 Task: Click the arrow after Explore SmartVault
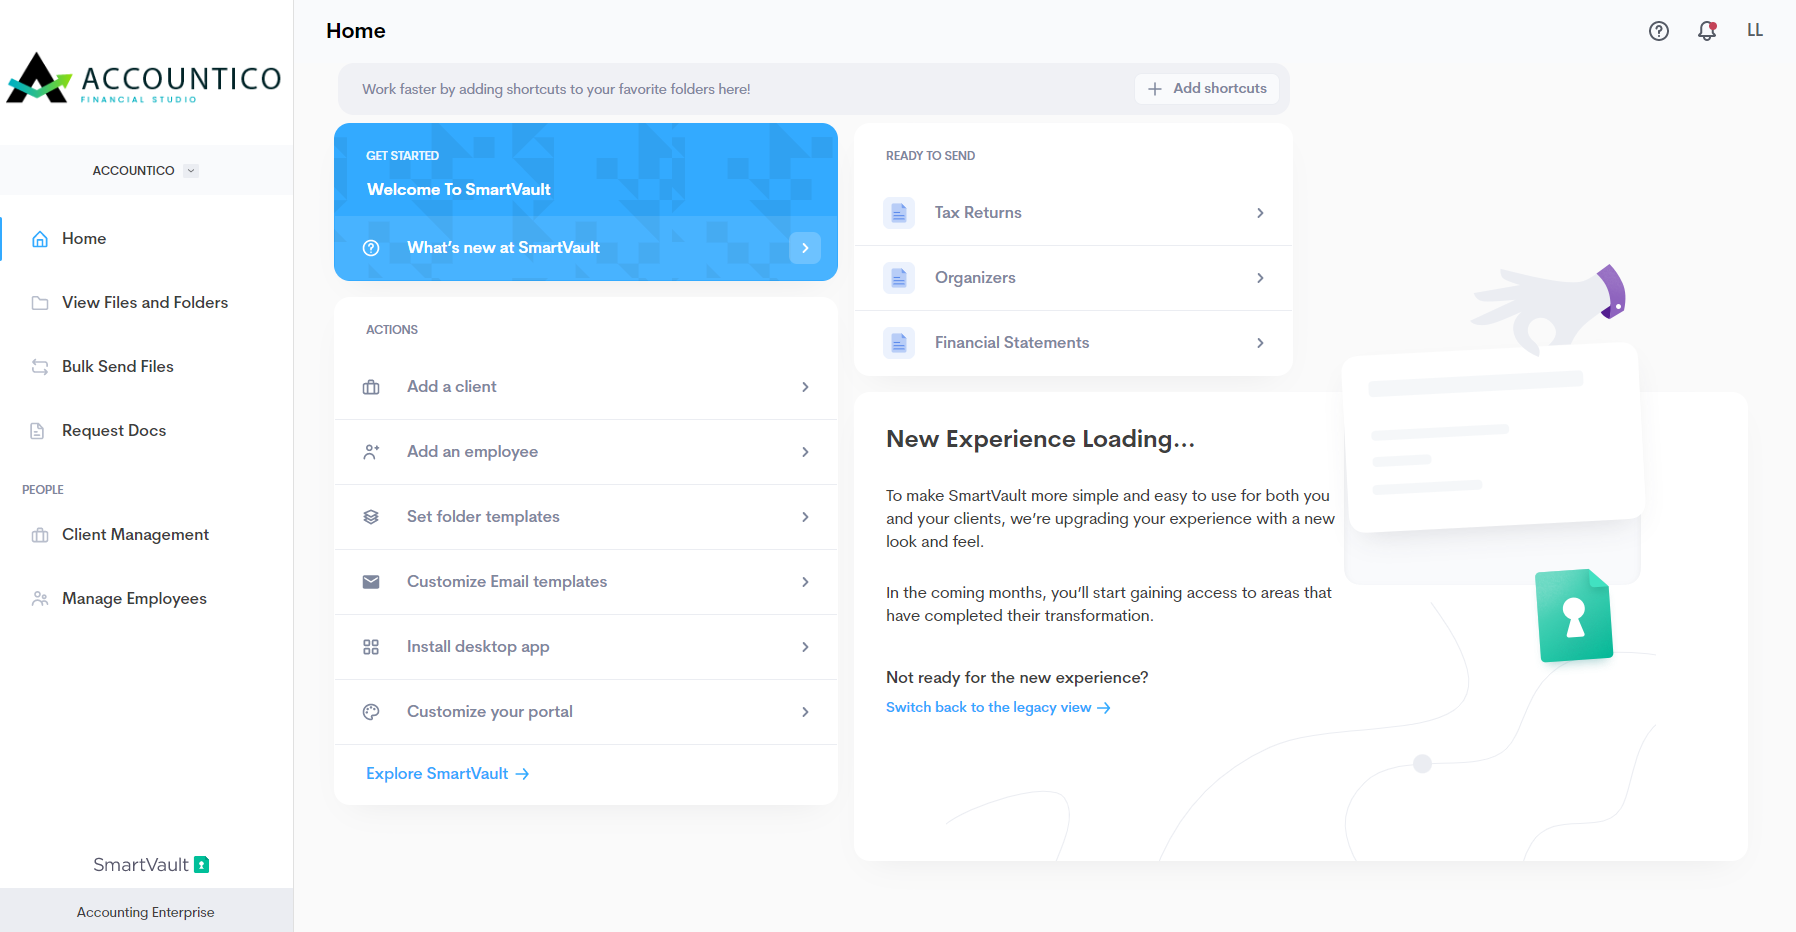522,774
